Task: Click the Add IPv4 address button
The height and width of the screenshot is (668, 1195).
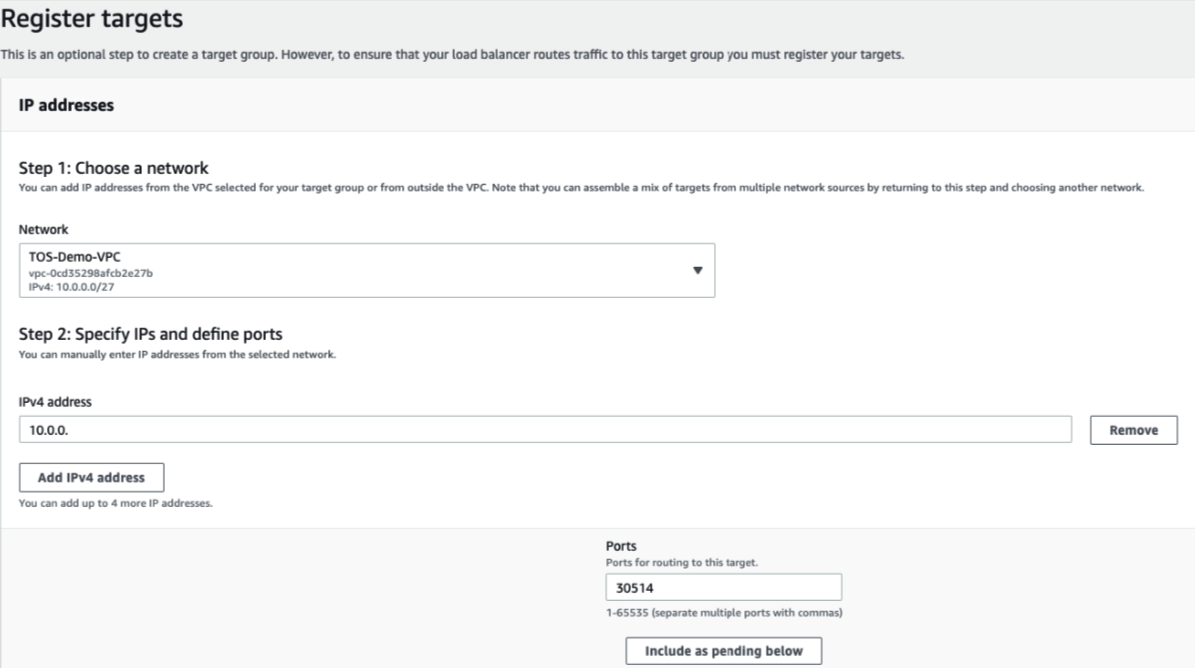Action: 91,478
